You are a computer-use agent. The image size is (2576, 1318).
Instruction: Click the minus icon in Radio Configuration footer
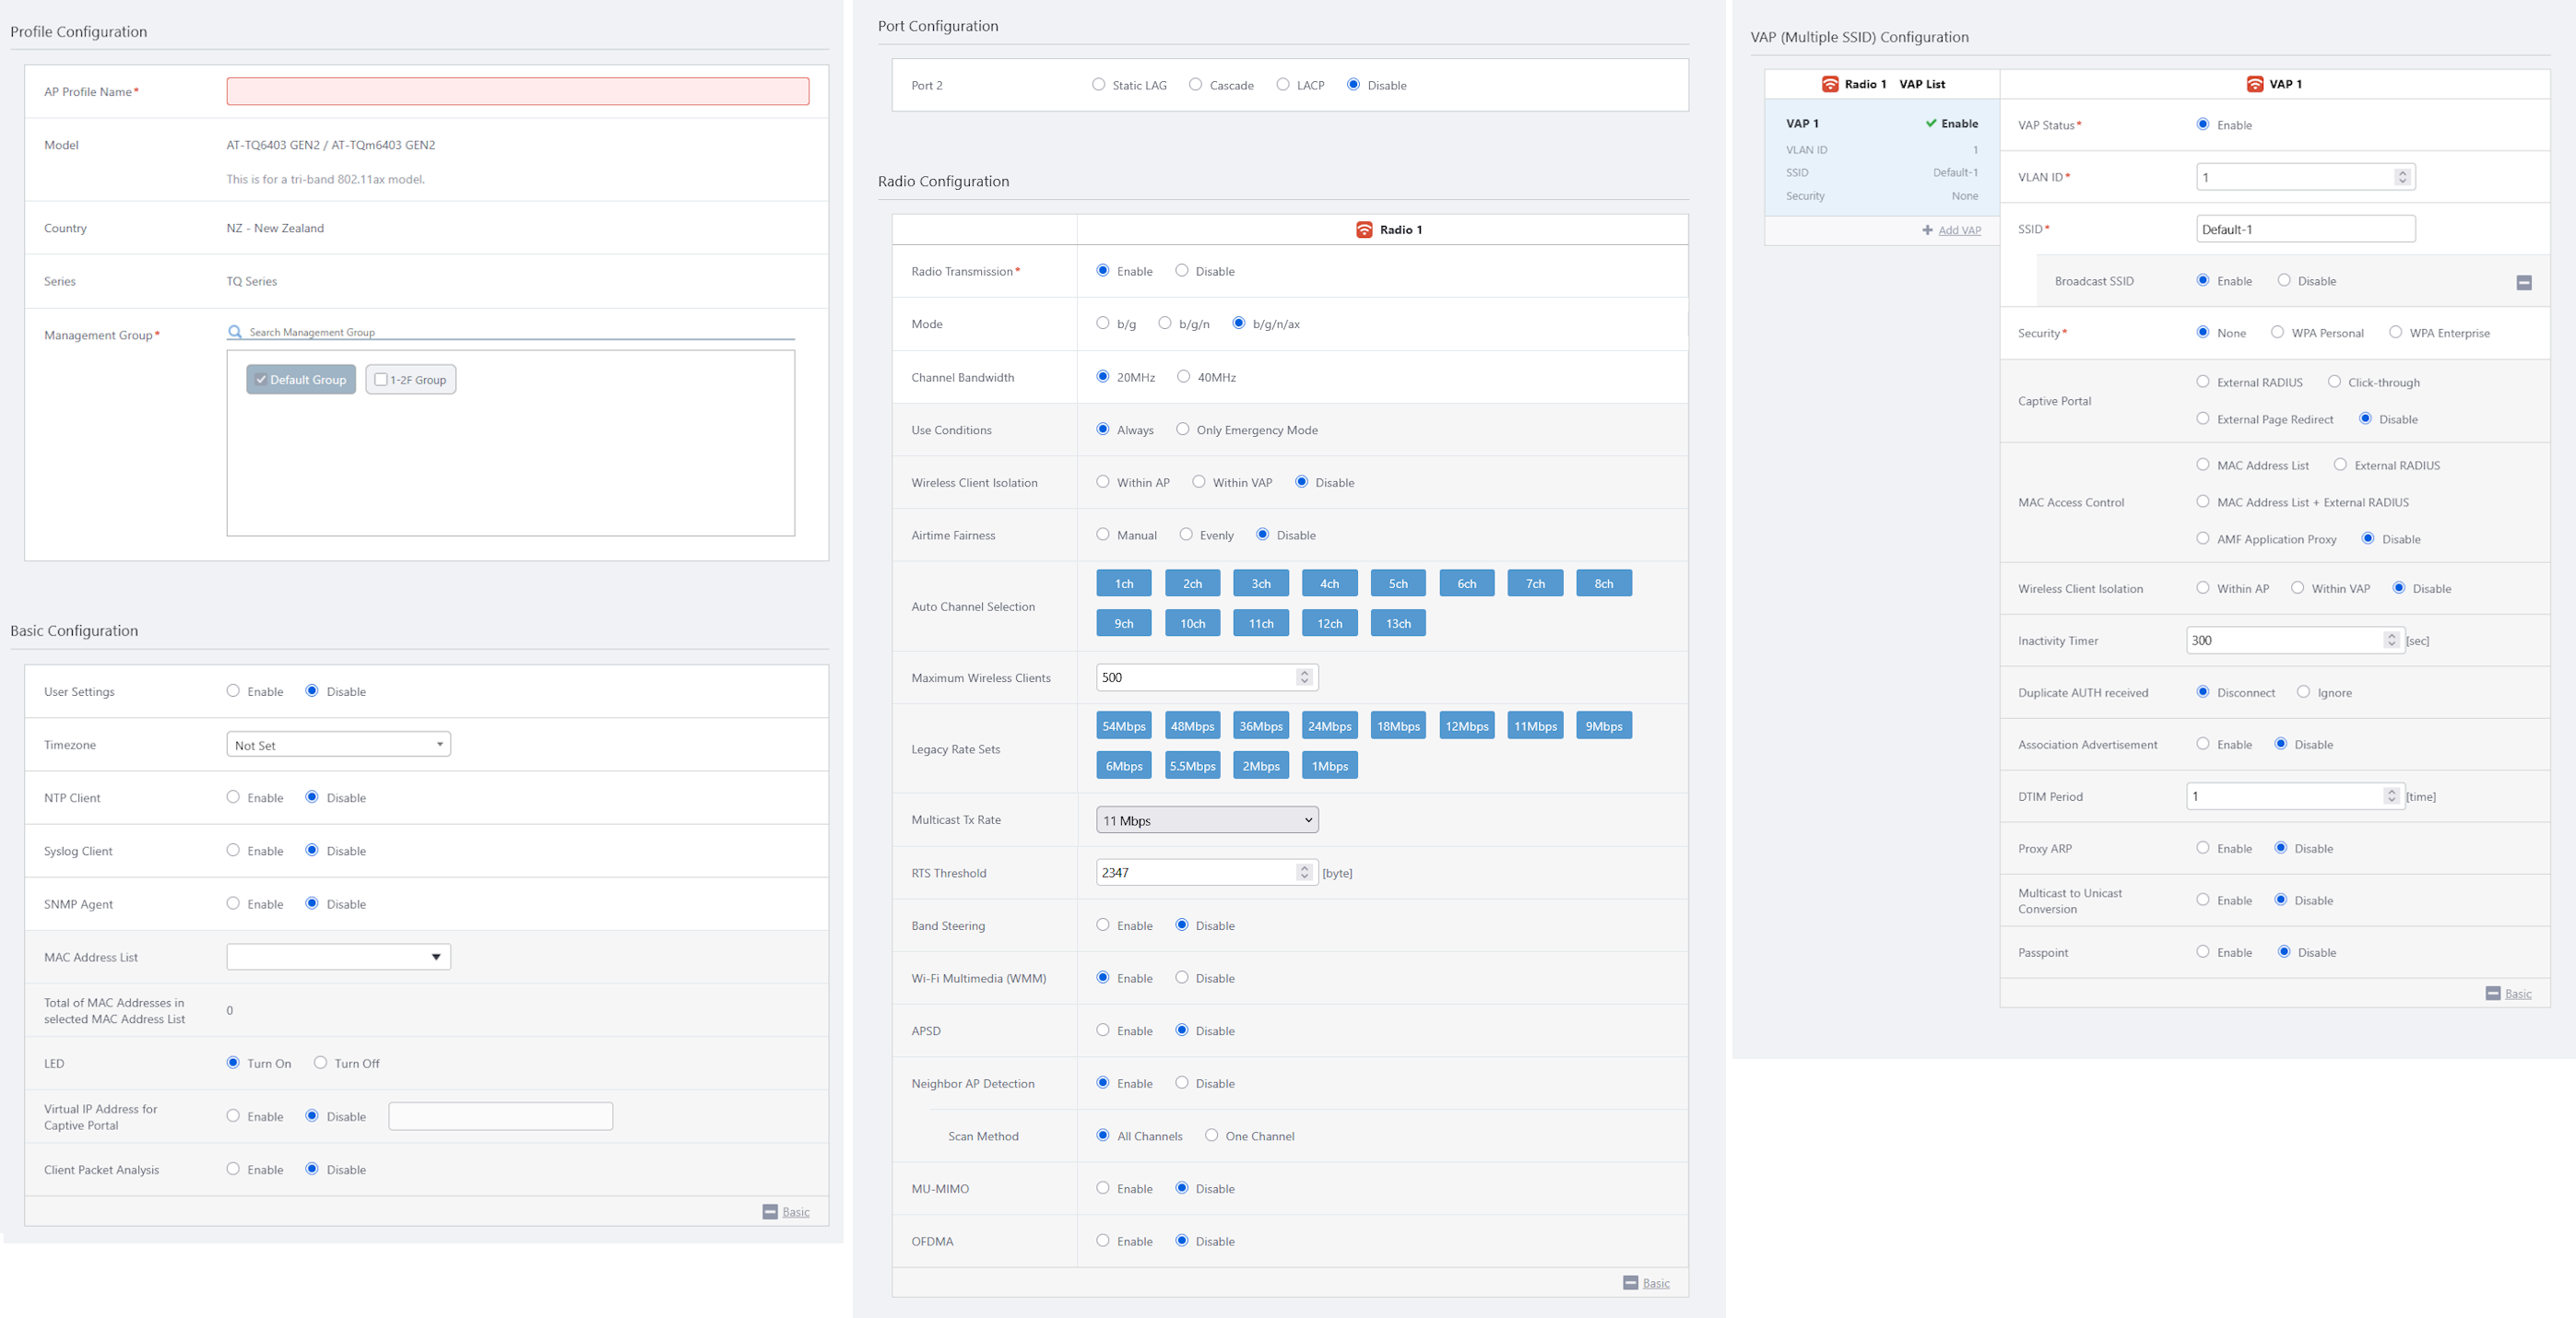pyautogui.click(x=1630, y=1283)
